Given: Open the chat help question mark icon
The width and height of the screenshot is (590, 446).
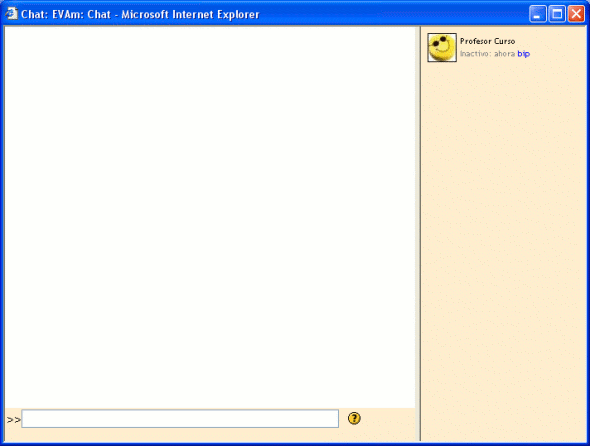Looking at the screenshot, I should (x=354, y=418).
